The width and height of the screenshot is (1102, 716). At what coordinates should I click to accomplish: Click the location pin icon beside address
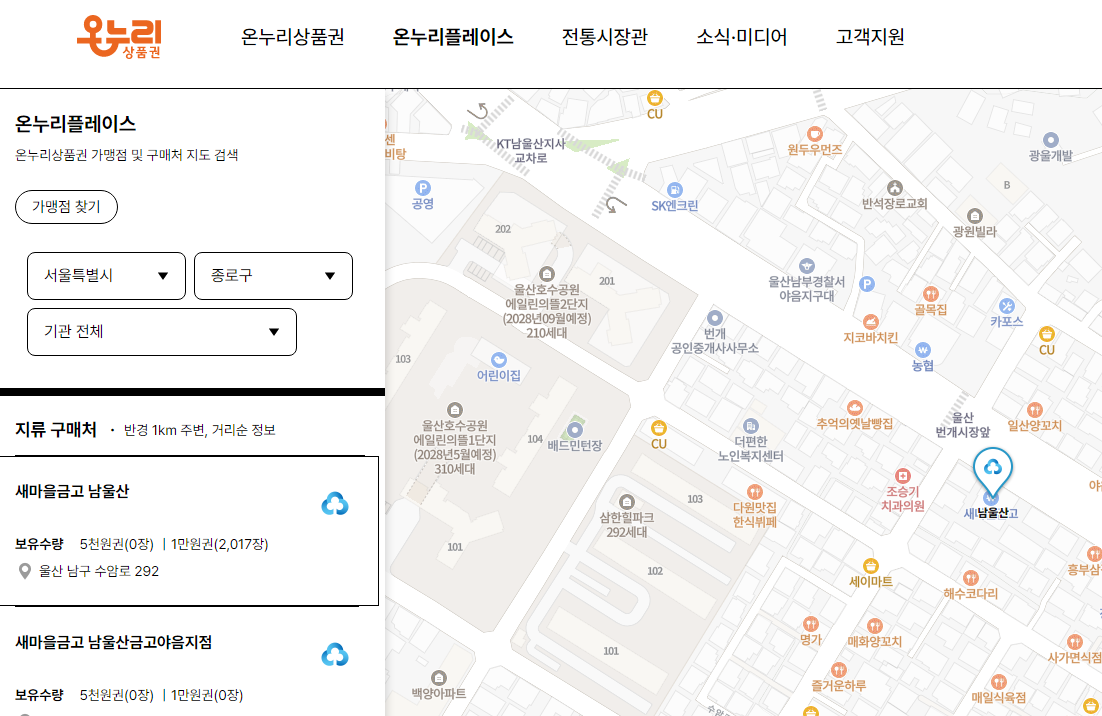25,571
